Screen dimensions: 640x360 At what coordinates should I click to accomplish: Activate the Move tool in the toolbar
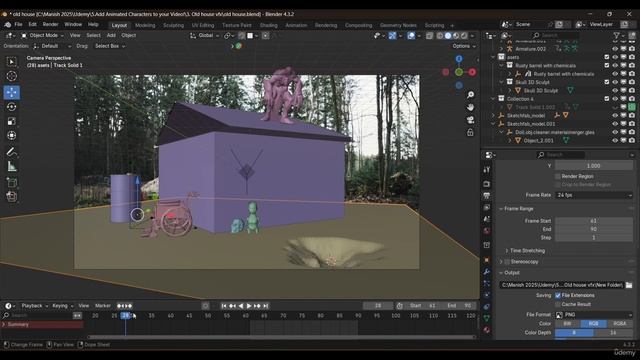click(11, 92)
